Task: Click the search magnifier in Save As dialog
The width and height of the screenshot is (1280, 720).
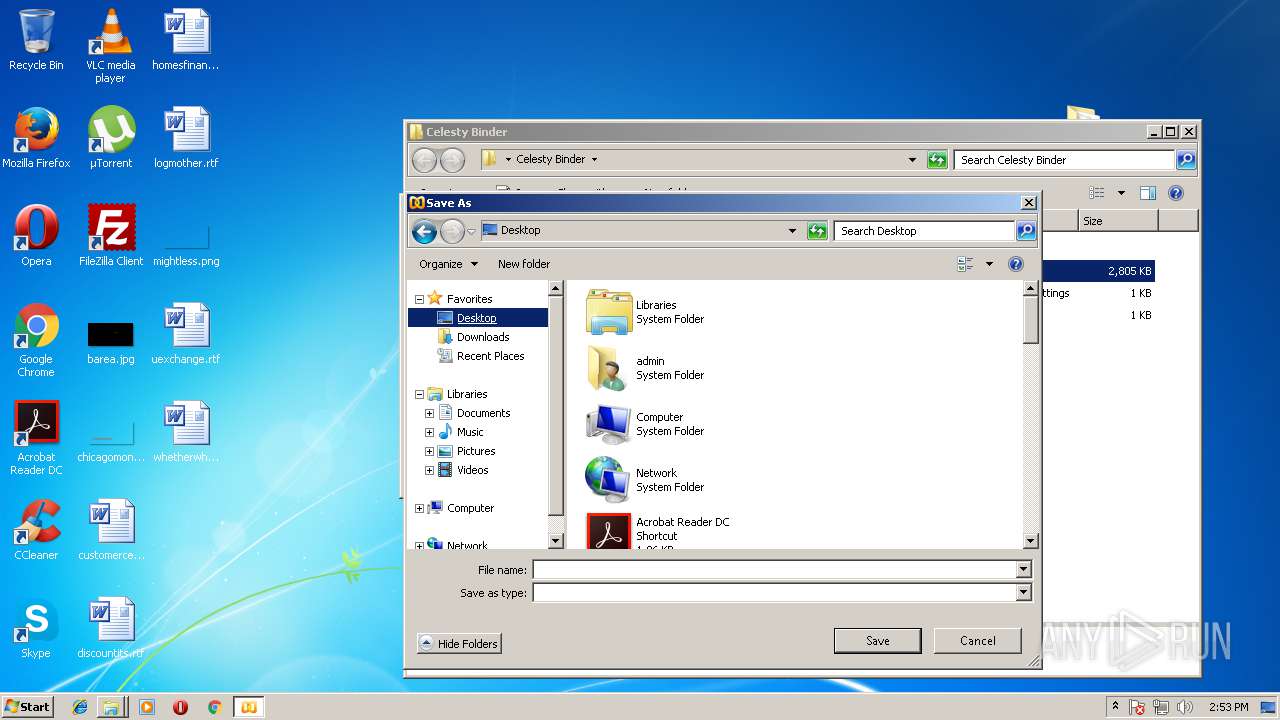Action: point(1025,231)
